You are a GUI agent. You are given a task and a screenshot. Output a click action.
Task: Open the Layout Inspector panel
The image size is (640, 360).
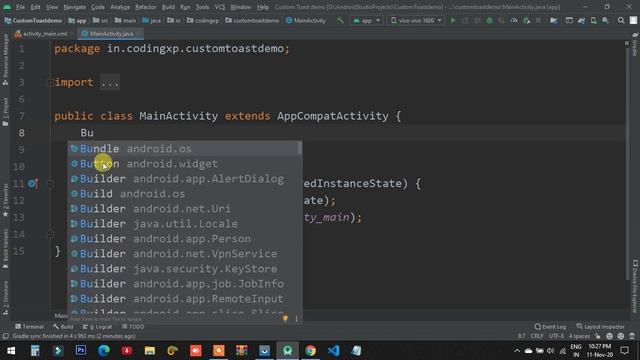[600, 327]
